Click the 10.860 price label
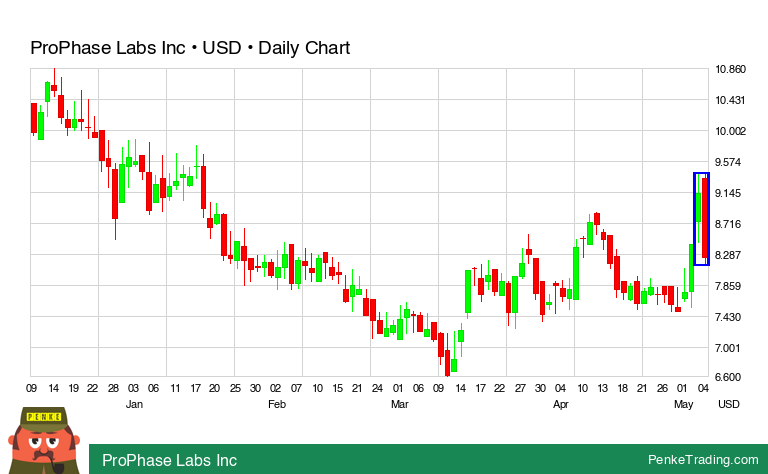This screenshot has width=768, height=474. pyautogui.click(x=730, y=69)
